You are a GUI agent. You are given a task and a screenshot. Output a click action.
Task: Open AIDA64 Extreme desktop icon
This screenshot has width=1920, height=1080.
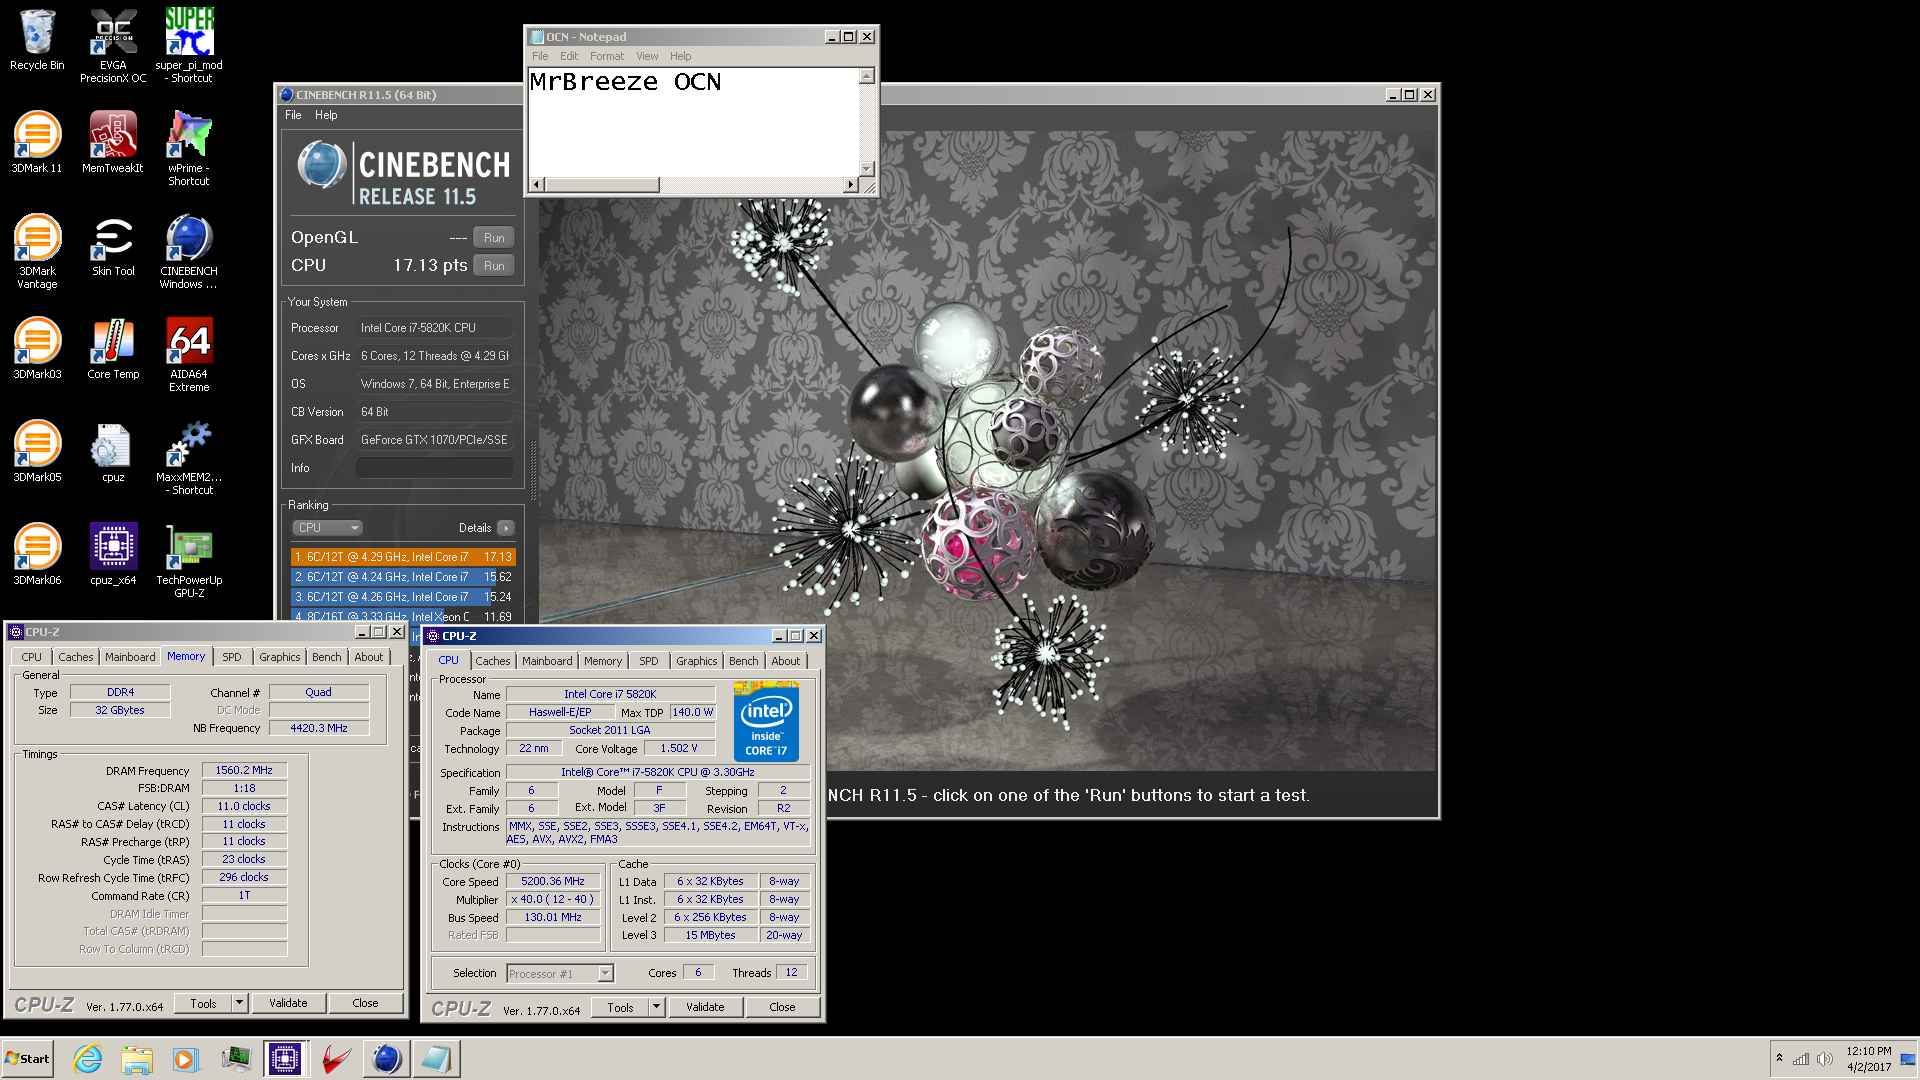189,355
